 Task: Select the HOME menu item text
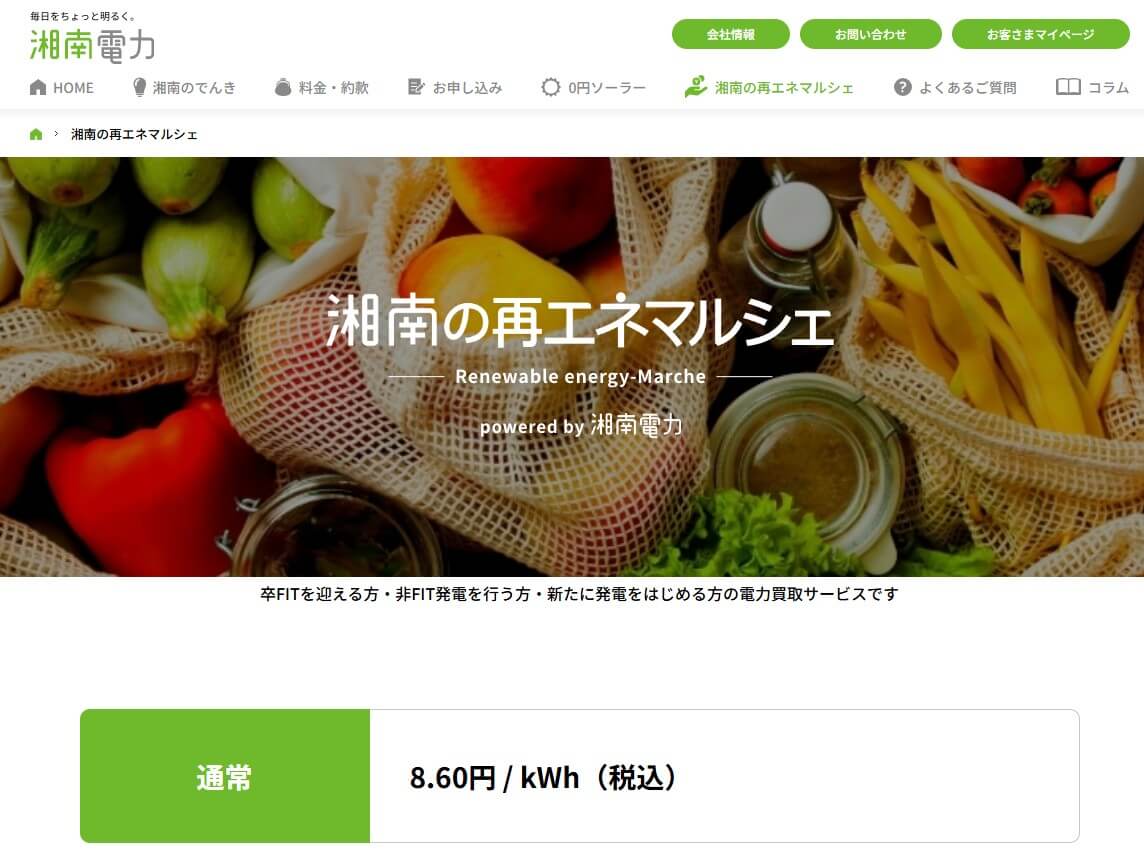[74, 88]
